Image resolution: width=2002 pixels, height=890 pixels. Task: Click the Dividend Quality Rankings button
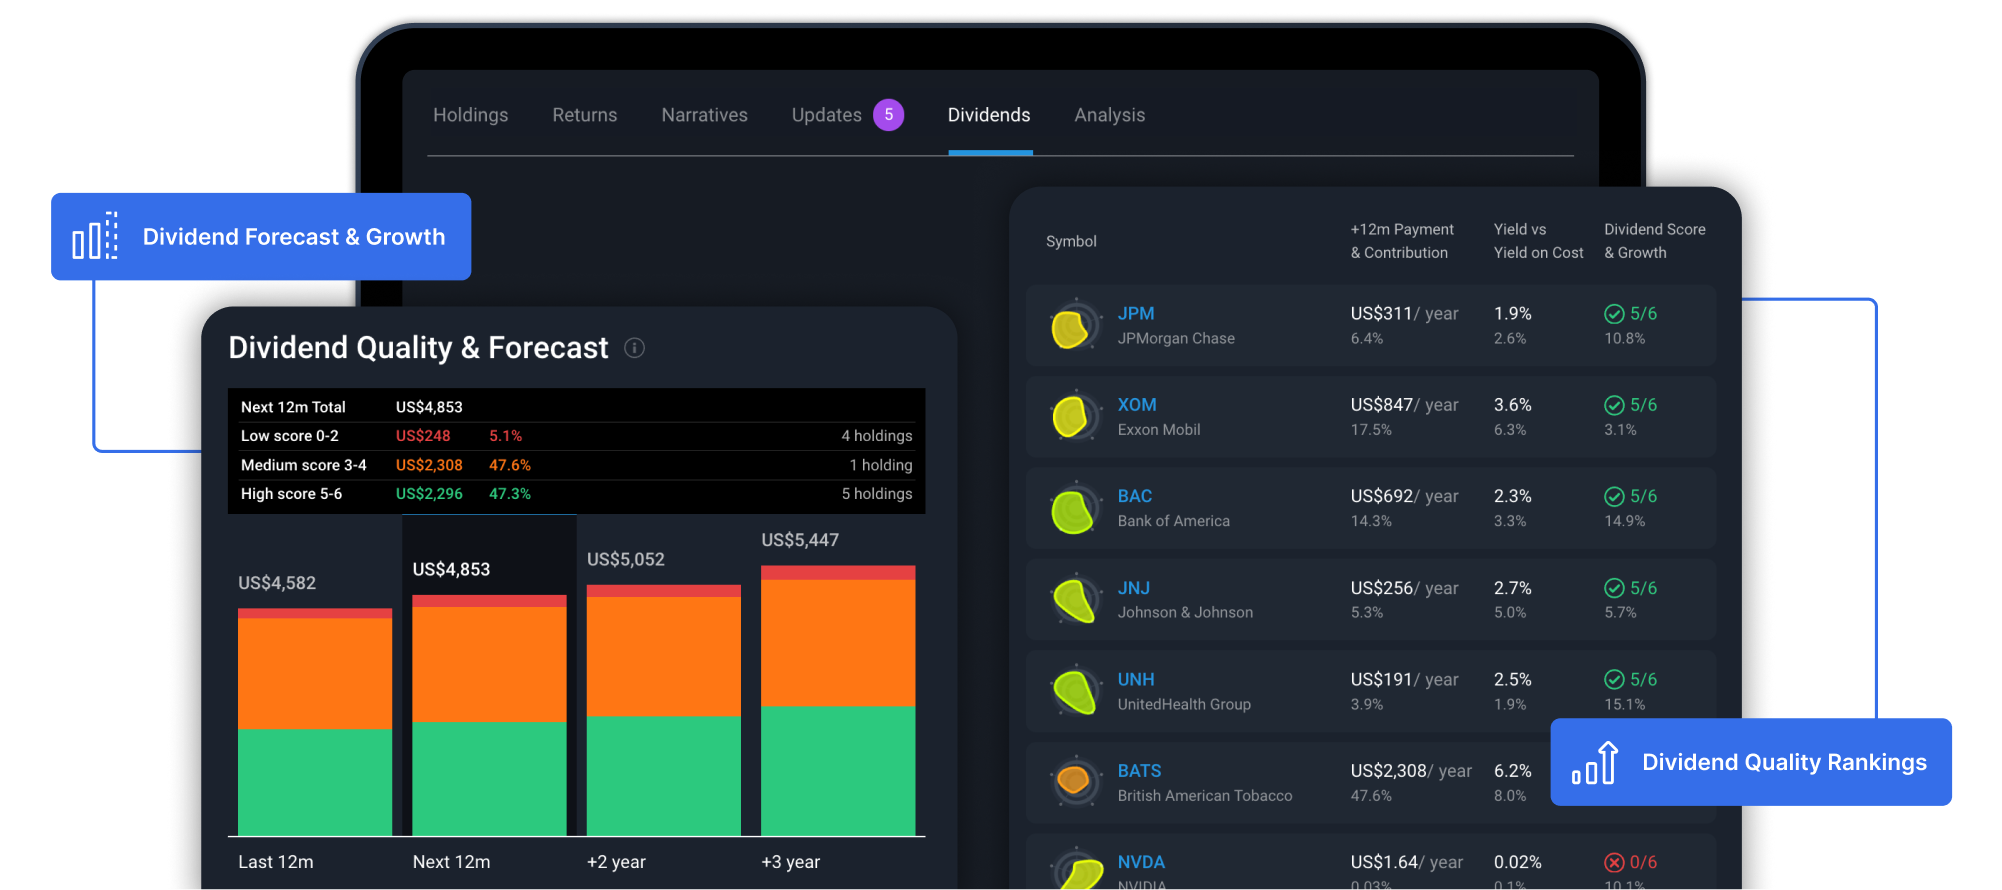point(1750,762)
